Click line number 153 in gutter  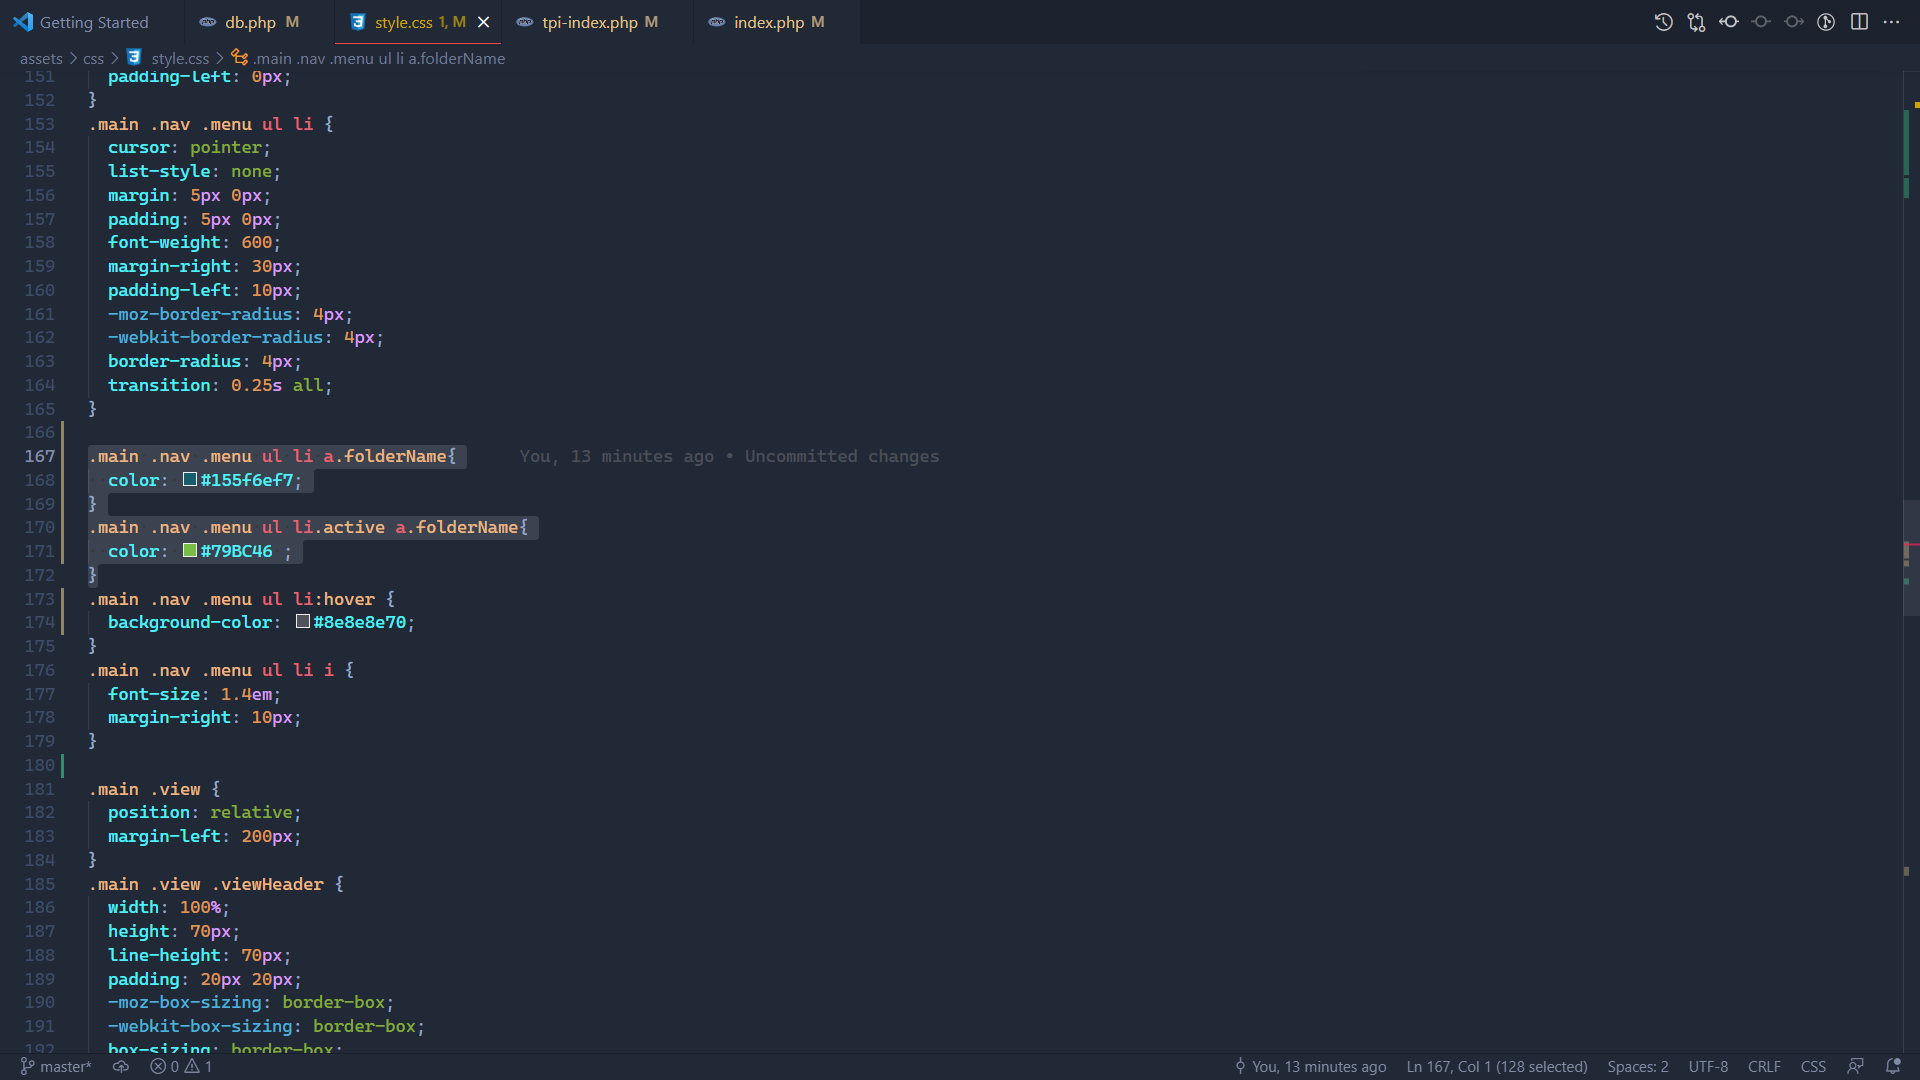[40, 124]
